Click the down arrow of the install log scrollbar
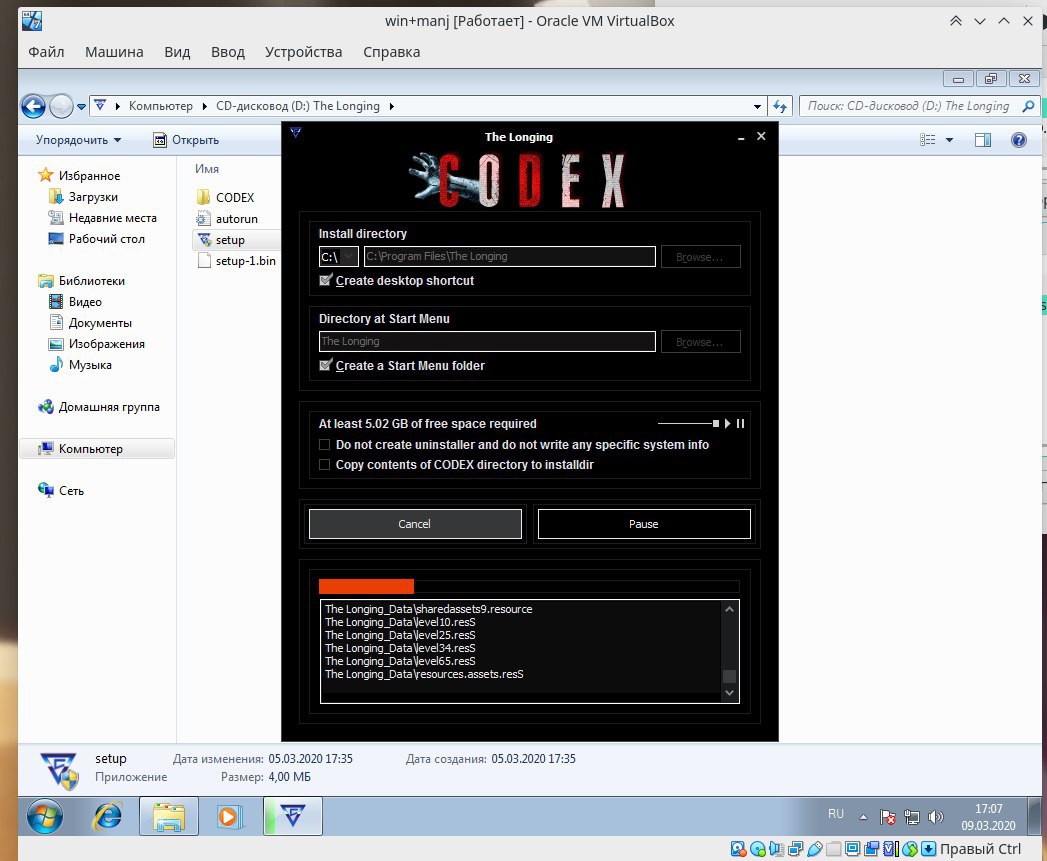Screen dimensions: 1047x861 (x=729, y=693)
